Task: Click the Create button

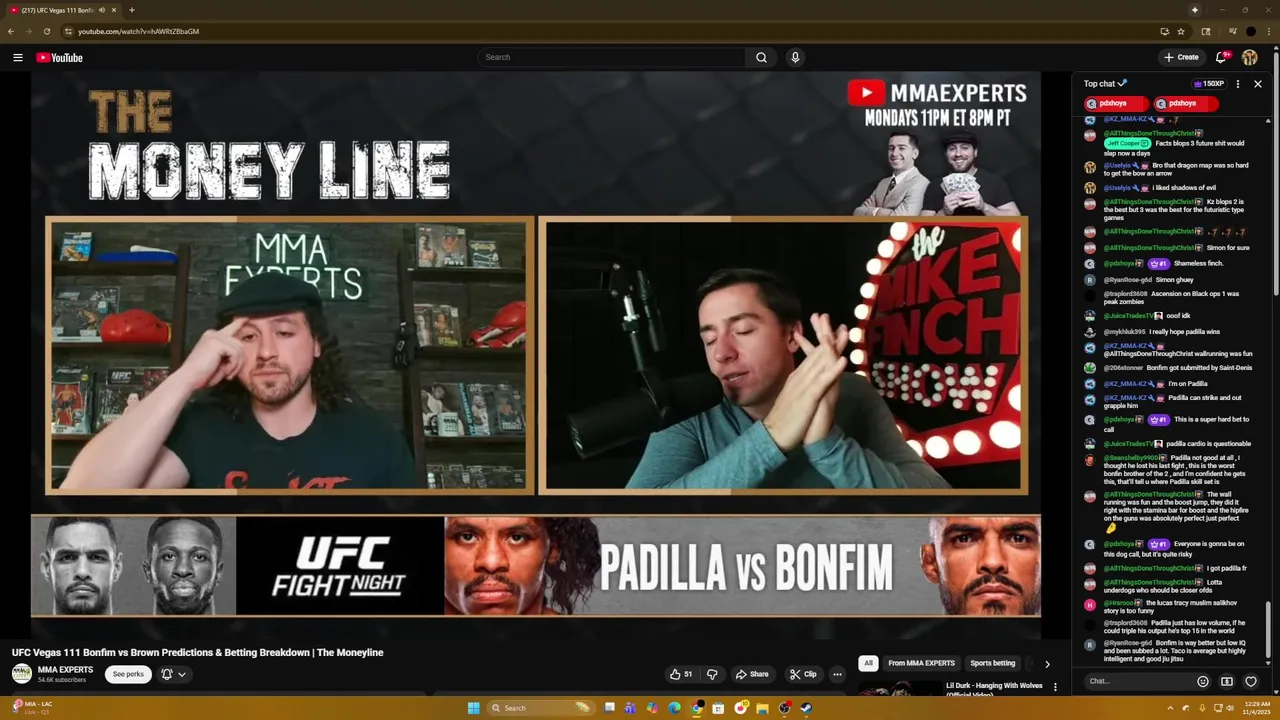Action: [1181, 58]
